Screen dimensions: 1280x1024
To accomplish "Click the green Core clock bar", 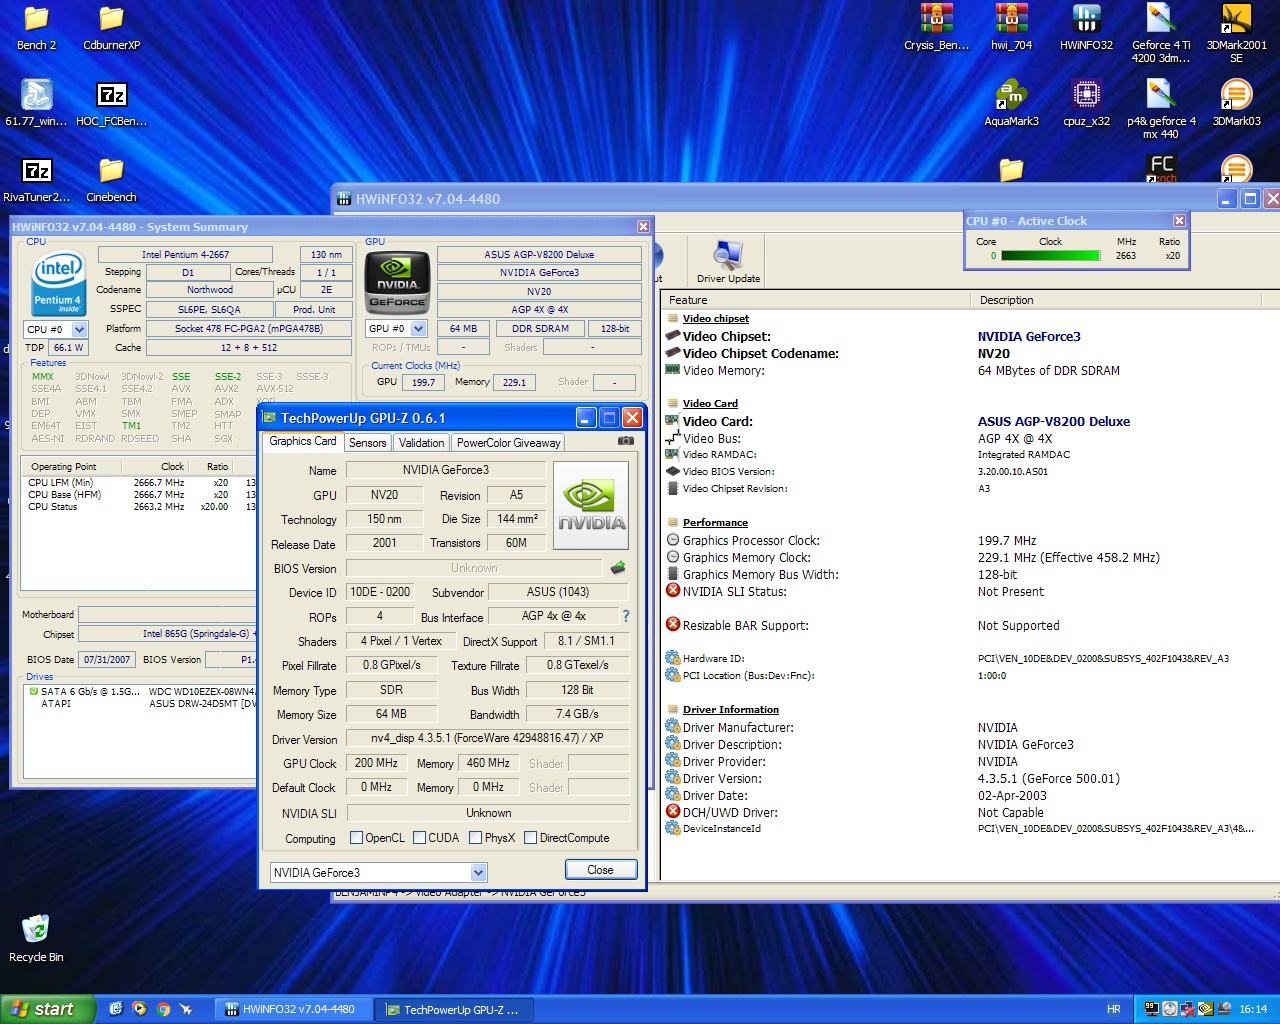I will 1050,256.
